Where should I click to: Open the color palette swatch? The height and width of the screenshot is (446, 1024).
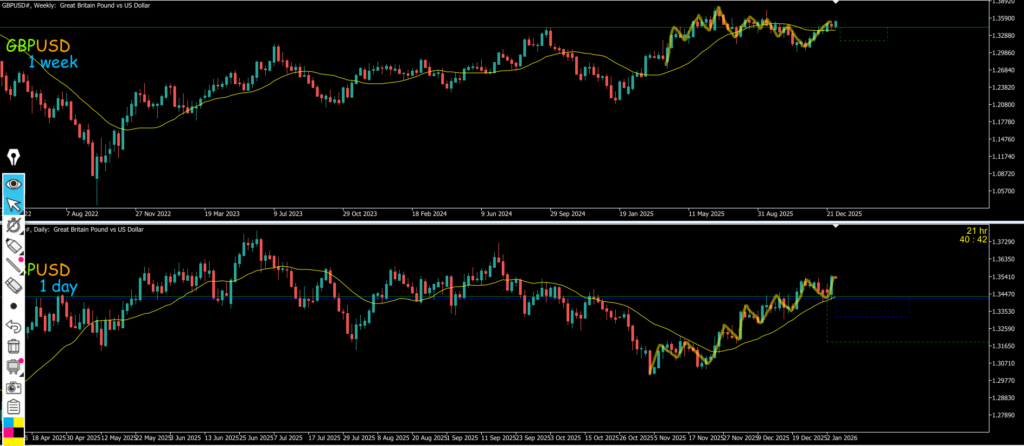[x=14, y=430]
